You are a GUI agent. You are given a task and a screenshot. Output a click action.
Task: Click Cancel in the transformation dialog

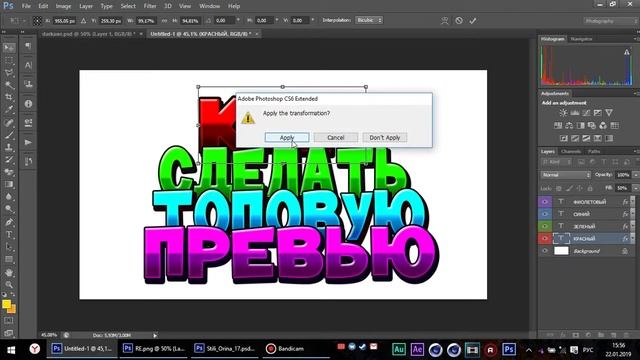(336, 138)
